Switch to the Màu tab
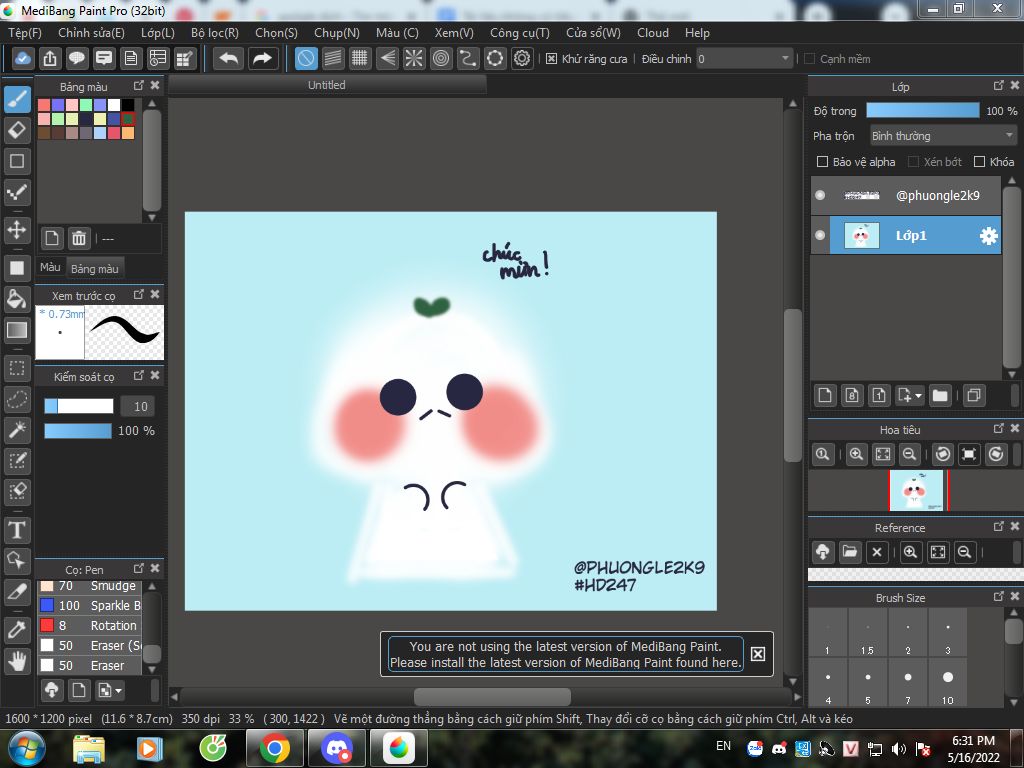 [50, 267]
